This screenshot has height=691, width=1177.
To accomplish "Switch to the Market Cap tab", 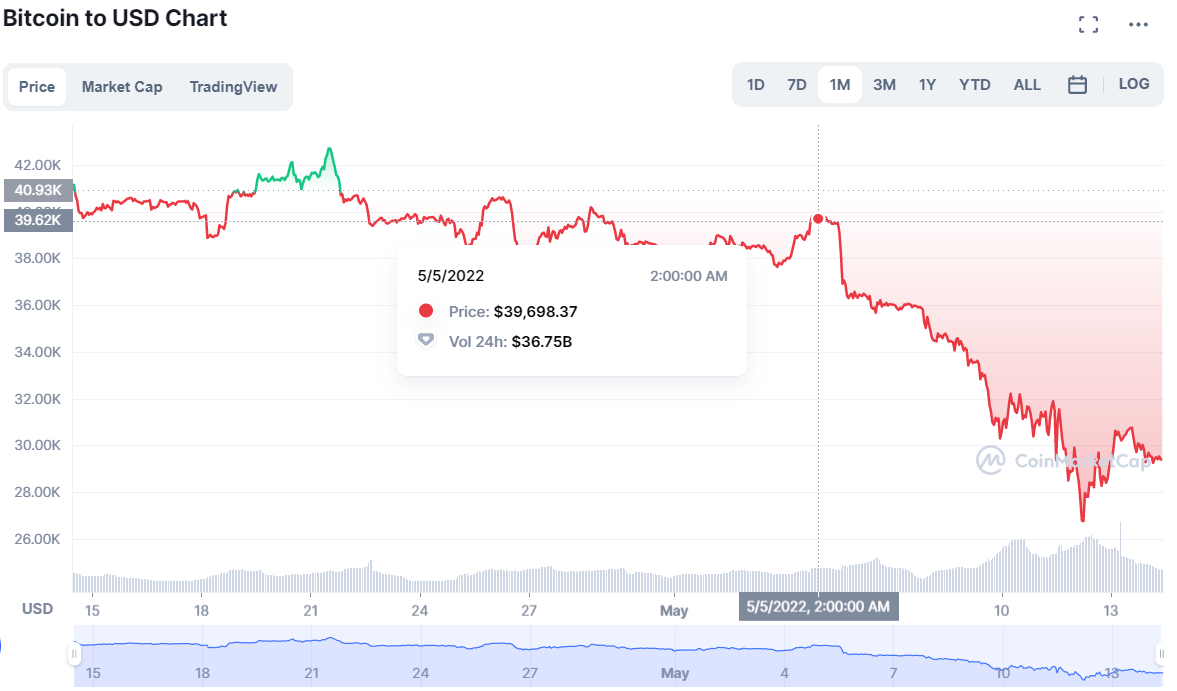I will (122, 87).
